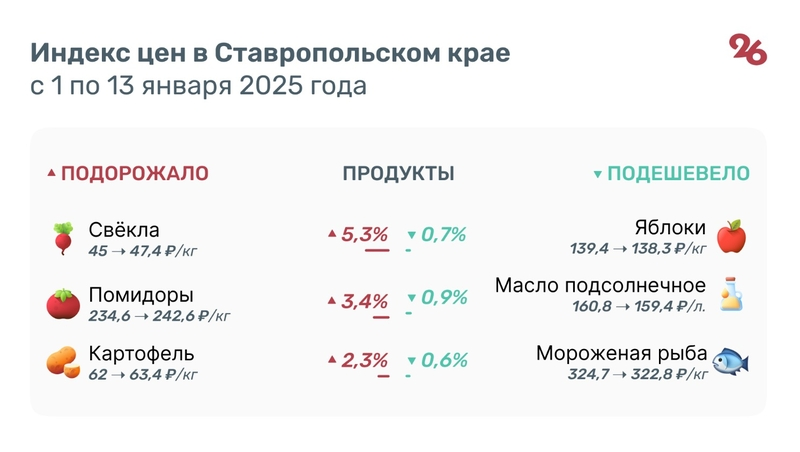The width and height of the screenshot is (800, 452).
Task: Click the Мороженая рыба label
Action: pyautogui.click(x=621, y=354)
